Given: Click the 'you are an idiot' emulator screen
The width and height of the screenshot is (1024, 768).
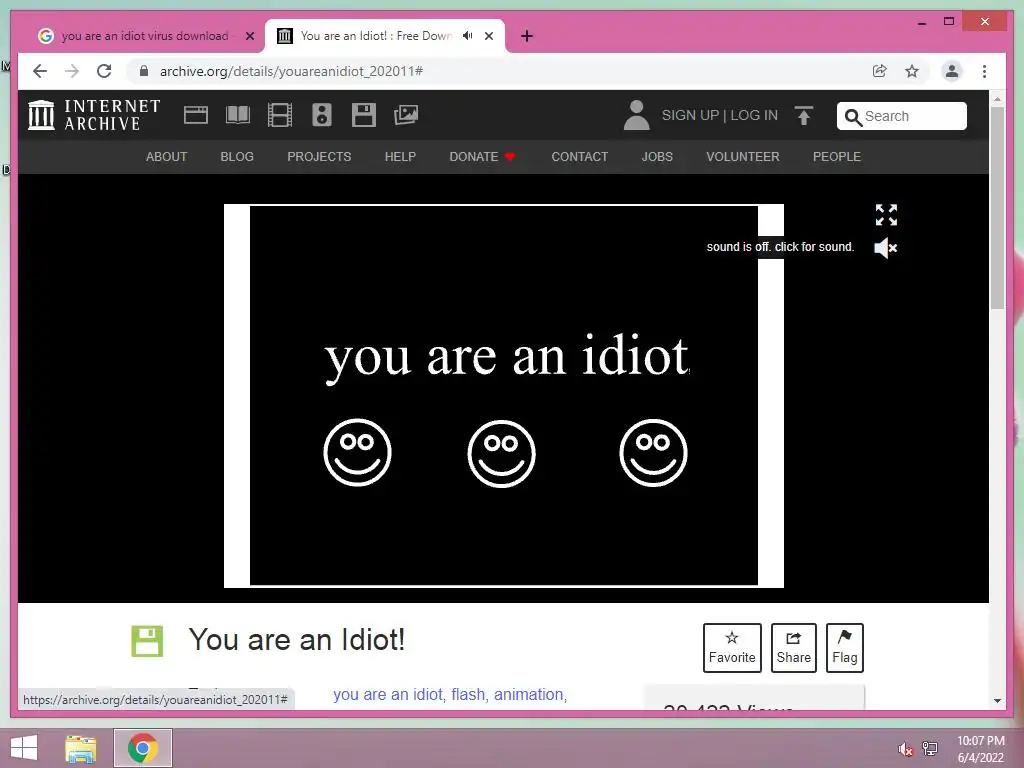Looking at the screenshot, I should 504,396.
